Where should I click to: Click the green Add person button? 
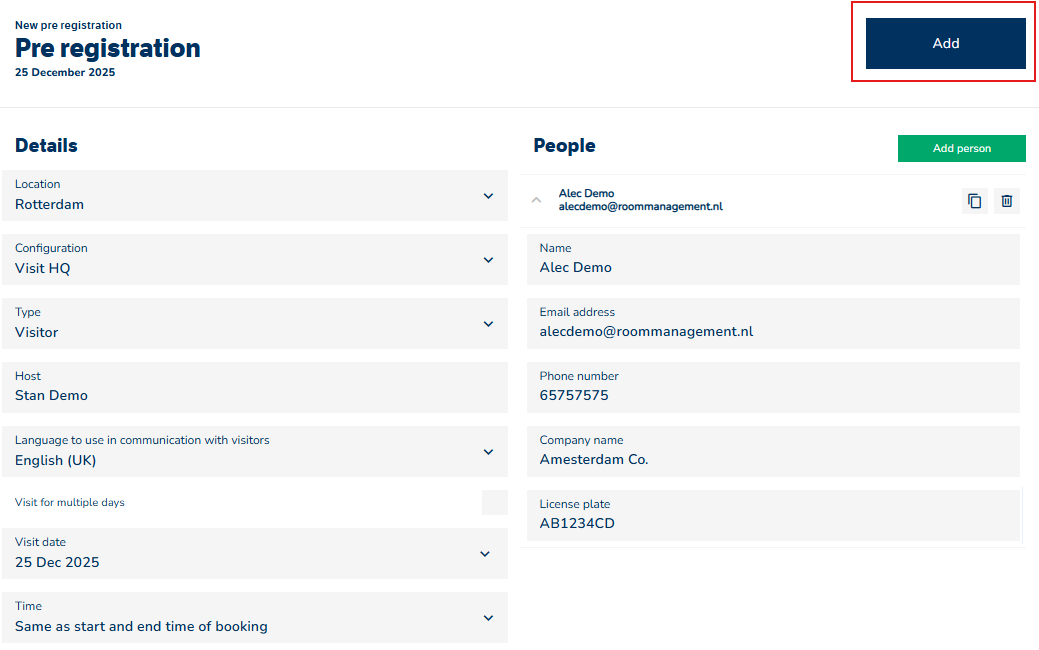[x=961, y=148]
